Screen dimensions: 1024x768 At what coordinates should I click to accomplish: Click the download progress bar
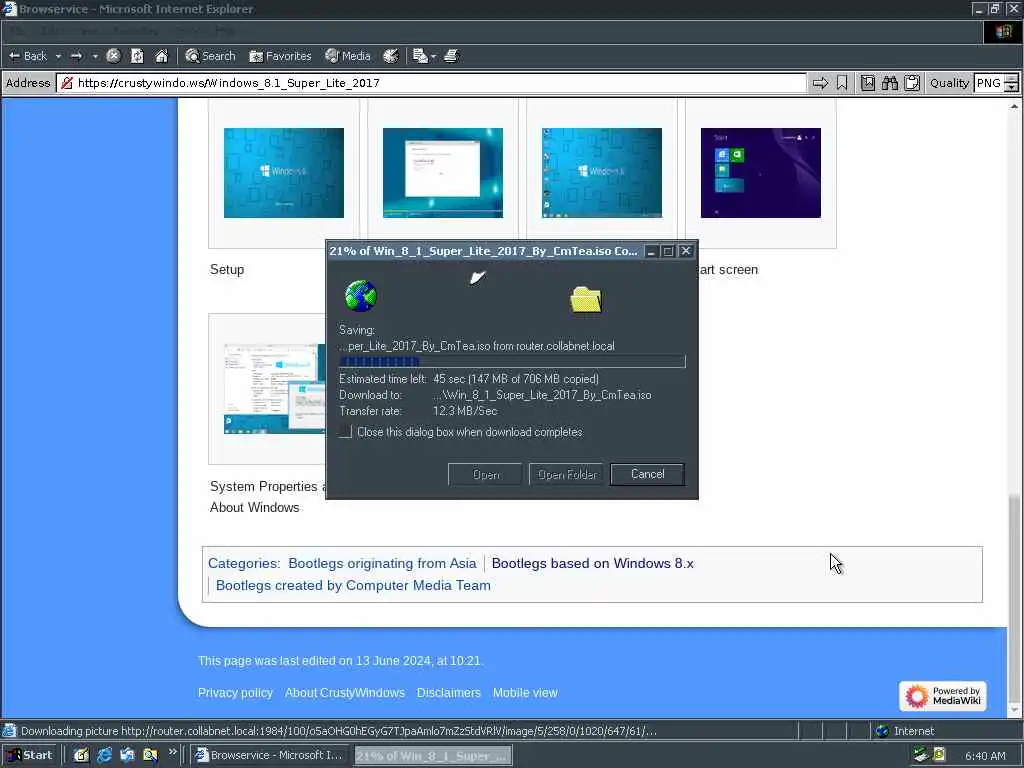[512, 361]
